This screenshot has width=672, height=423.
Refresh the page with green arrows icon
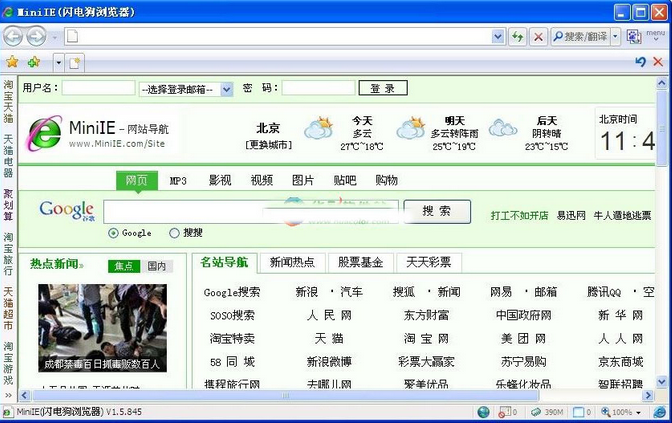coord(517,37)
